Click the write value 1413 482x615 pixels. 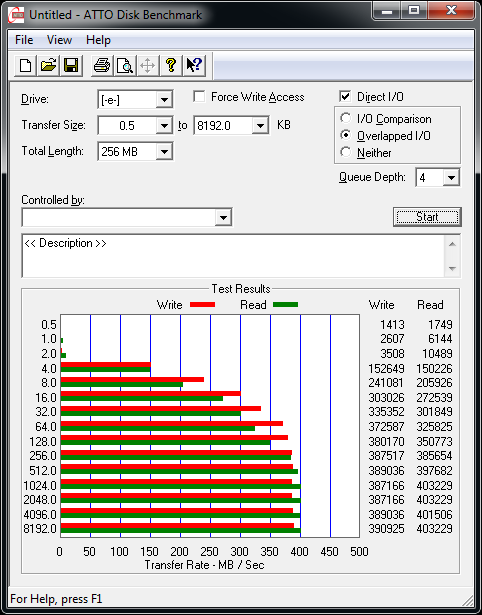tap(392, 325)
